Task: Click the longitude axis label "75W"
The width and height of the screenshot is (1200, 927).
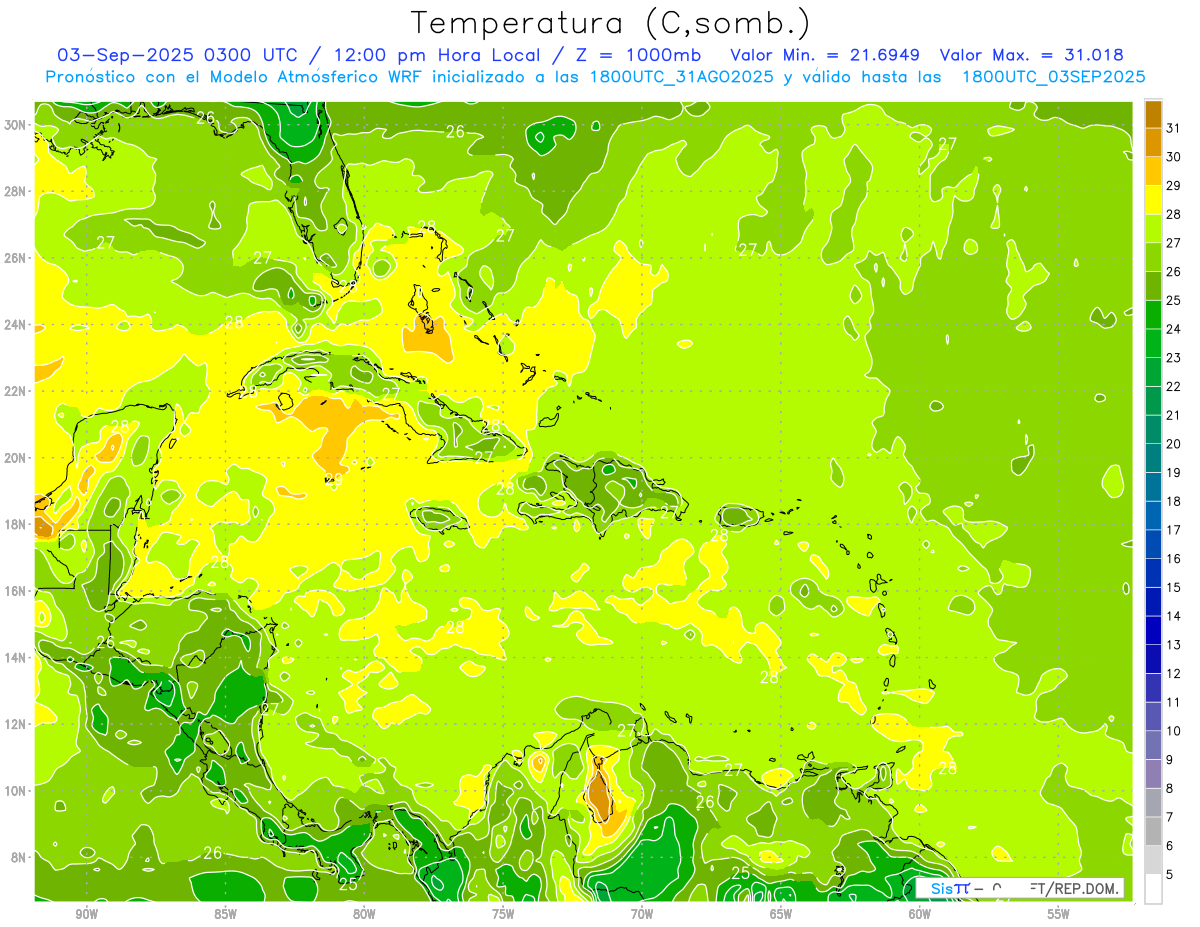Action: tap(503, 914)
